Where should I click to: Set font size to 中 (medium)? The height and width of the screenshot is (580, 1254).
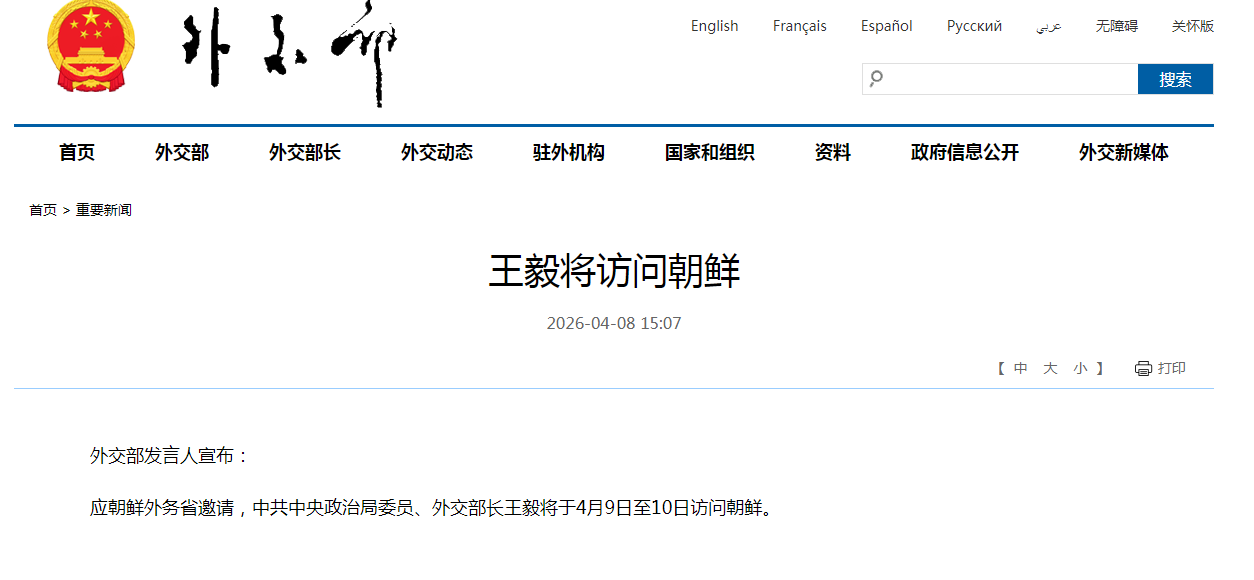(x=1020, y=369)
